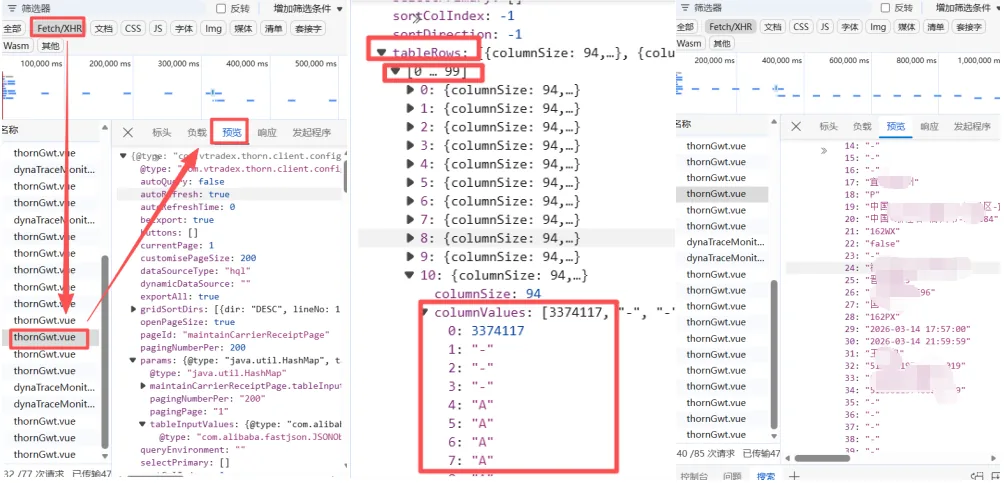Tick the 反转 checkbox in left panel
The image size is (1008, 483).
(x=221, y=8)
